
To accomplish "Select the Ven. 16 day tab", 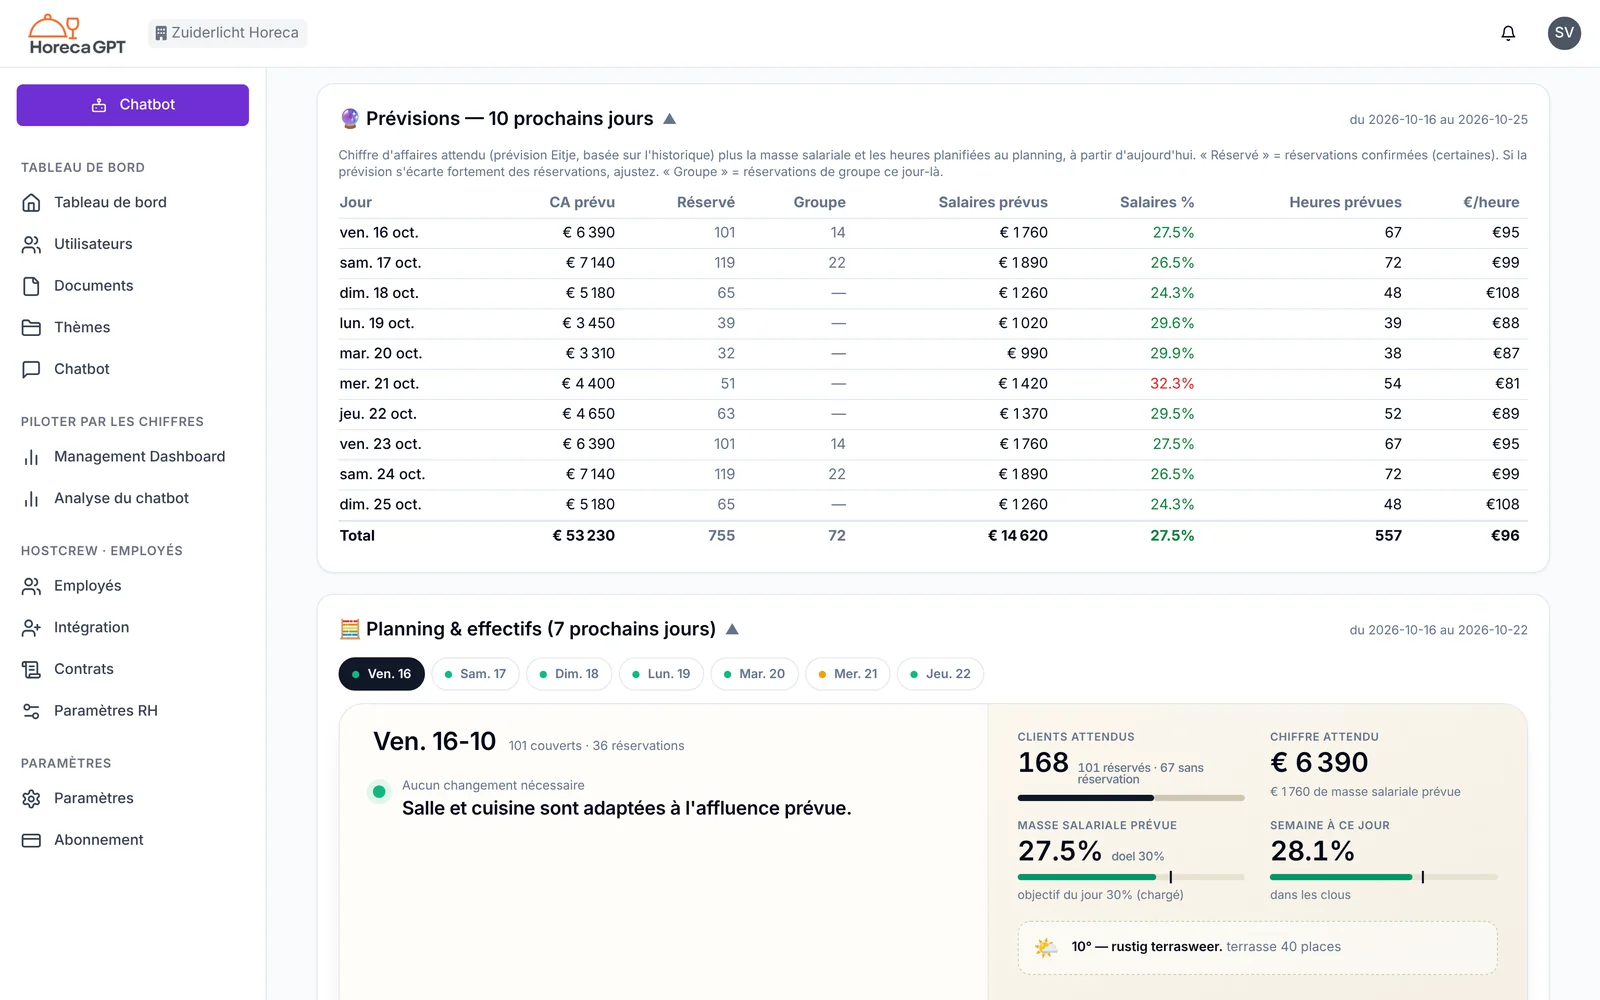I will (x=382, y=674).
